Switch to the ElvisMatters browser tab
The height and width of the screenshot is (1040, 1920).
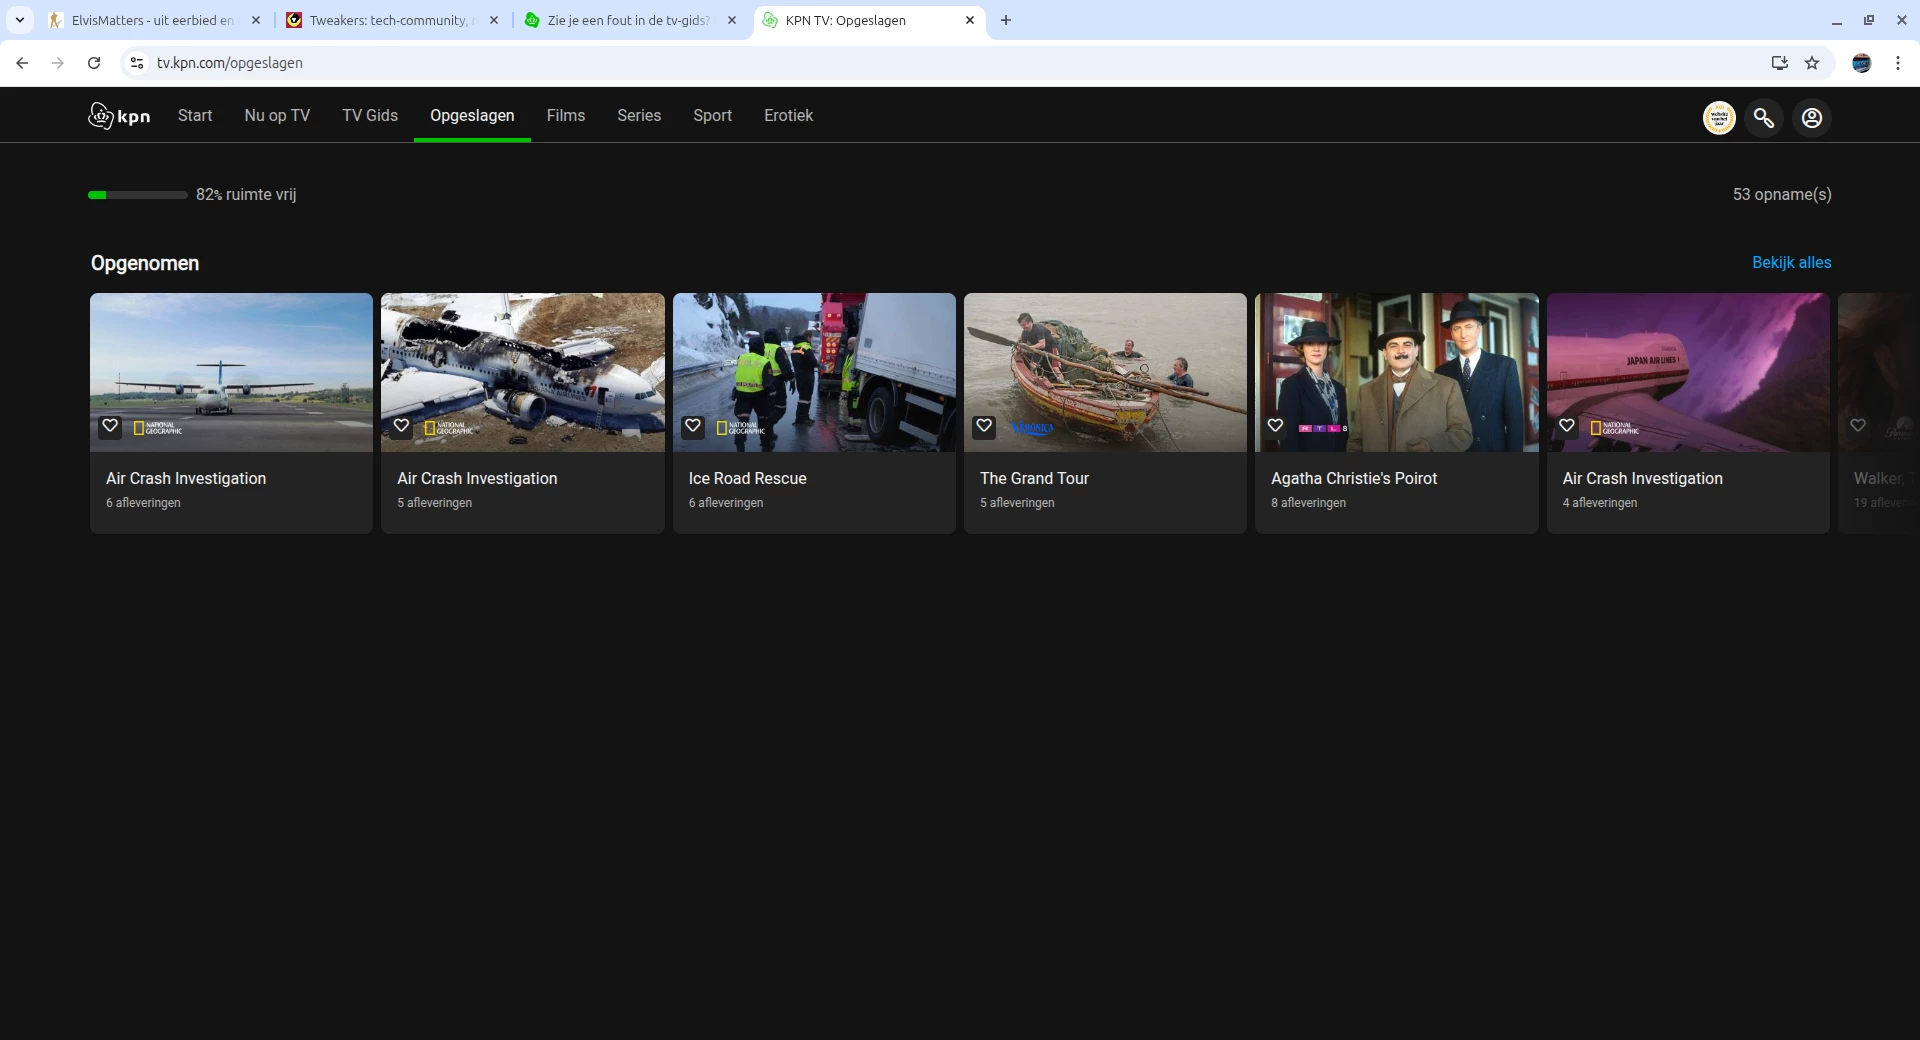coord(154,20)
